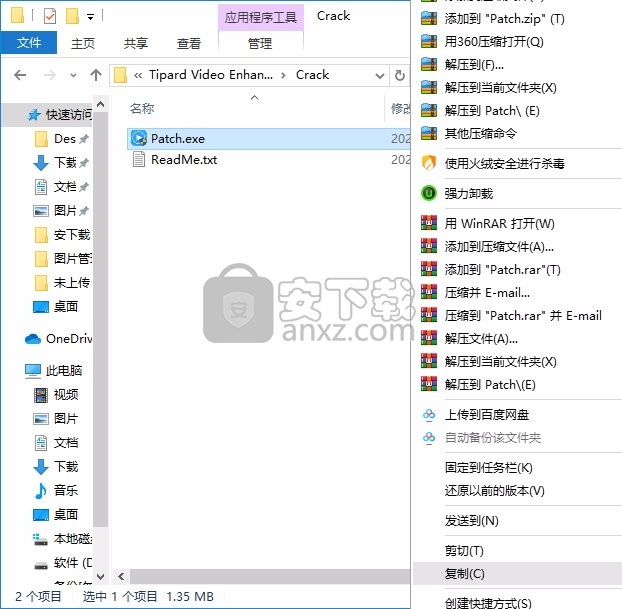Click the Forward navigation arrow
Image resolution: width=622 pixels, height=609 pixels.
[50, 75]
